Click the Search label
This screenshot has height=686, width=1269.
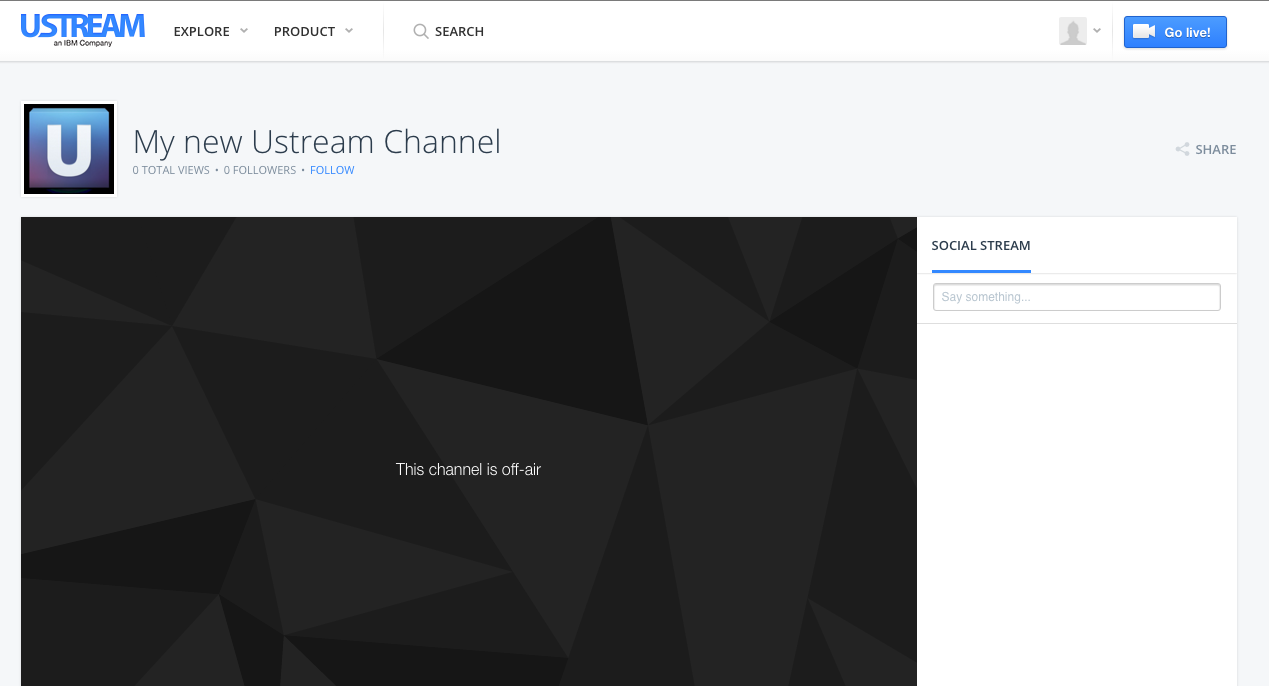point(459,31)
